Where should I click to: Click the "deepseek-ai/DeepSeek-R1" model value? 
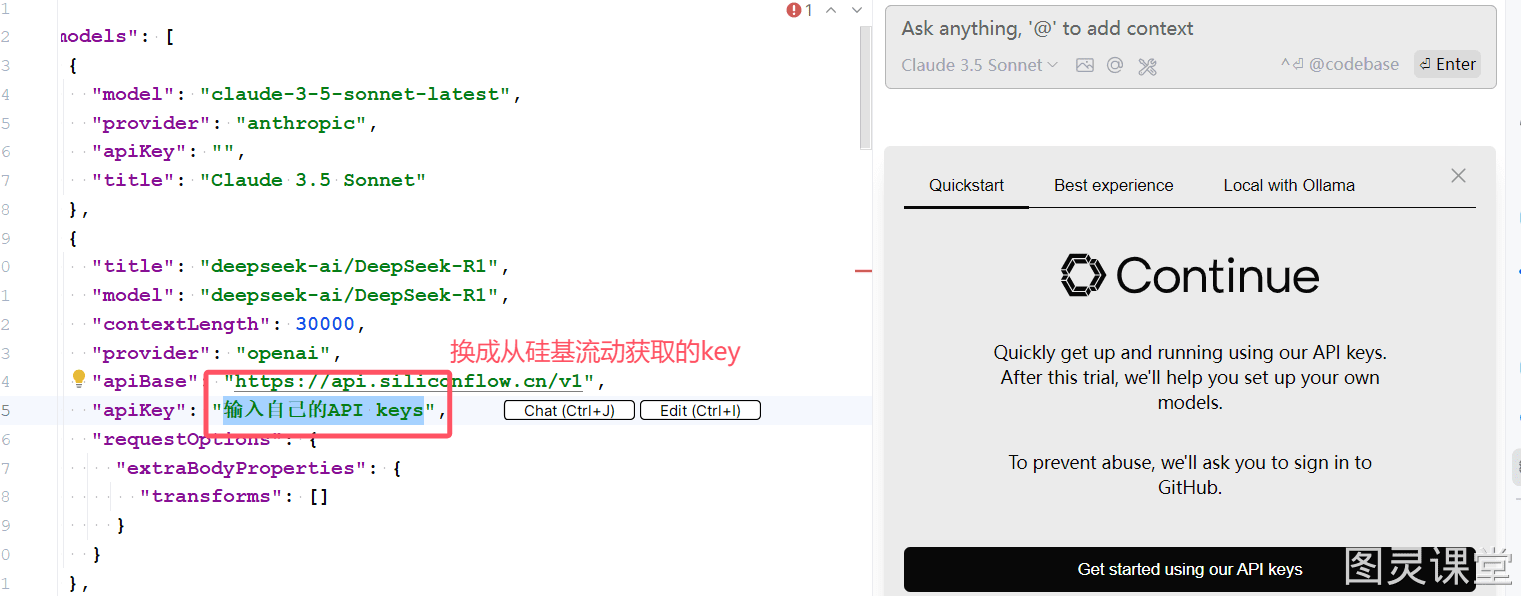[x=350, y=295]
